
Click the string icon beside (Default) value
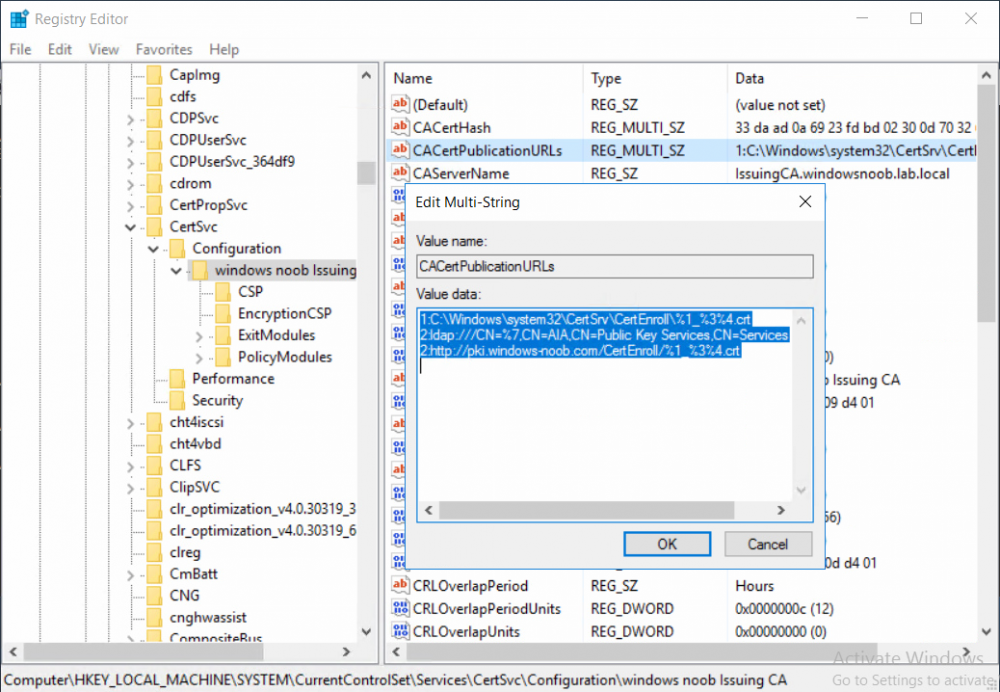pos(400,103)
